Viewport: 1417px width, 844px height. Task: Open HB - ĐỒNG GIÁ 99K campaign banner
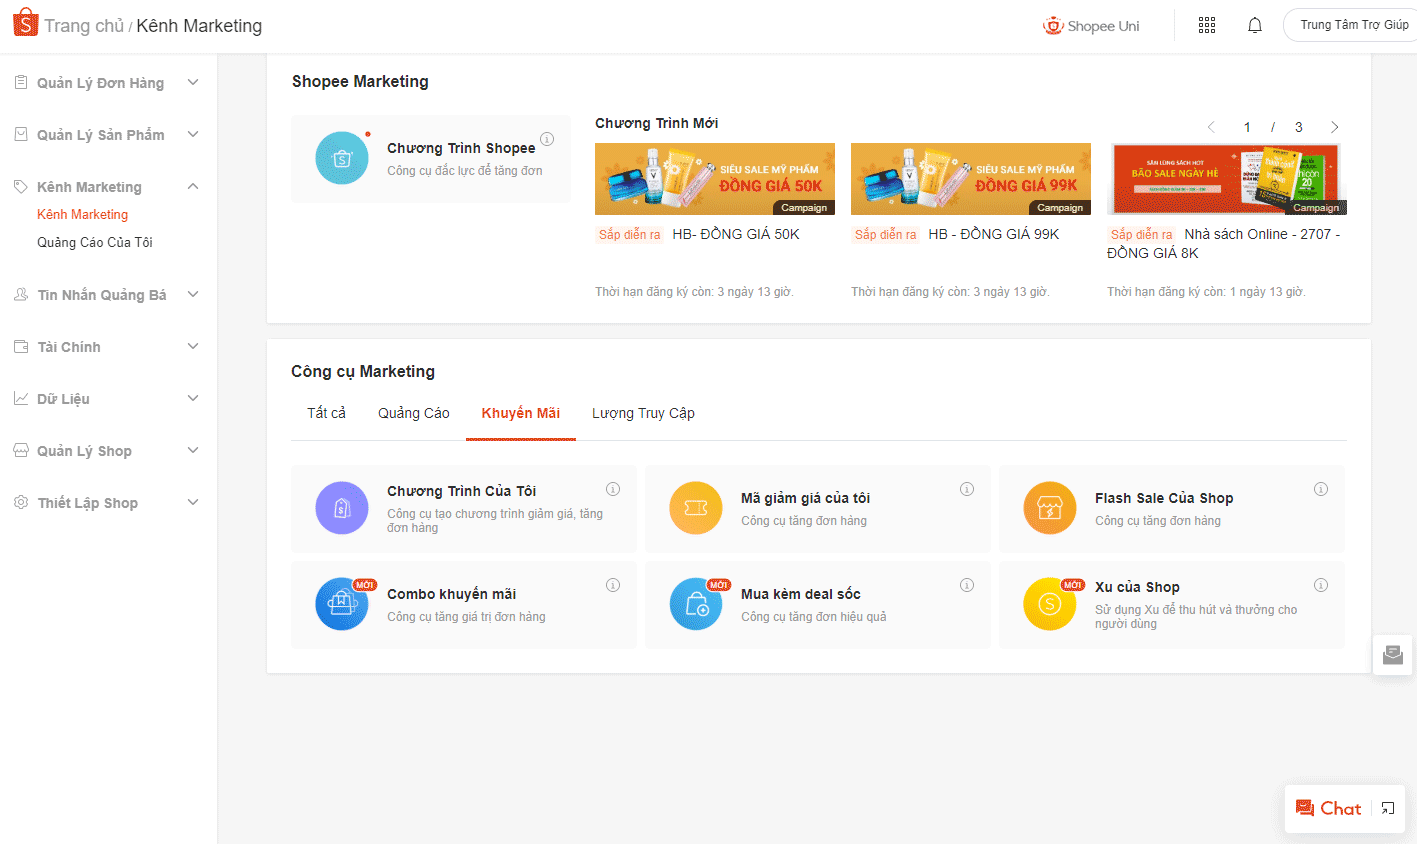coord(971,179)
